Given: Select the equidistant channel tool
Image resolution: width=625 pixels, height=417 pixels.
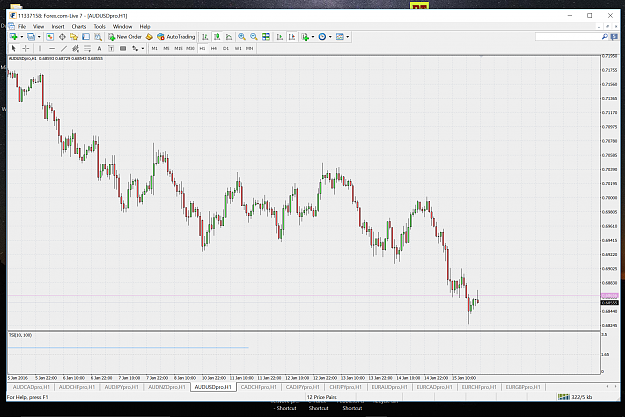Looking at the screenshot, I should 75,49.
